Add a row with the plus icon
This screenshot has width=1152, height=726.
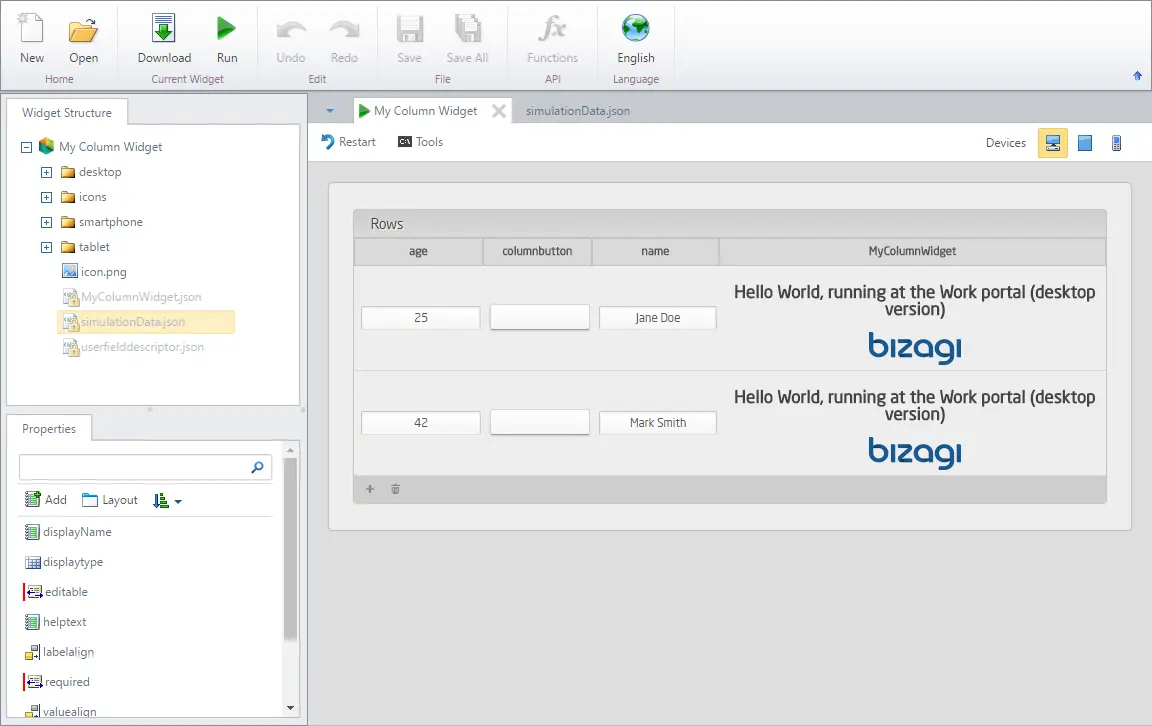pos(370,489)
